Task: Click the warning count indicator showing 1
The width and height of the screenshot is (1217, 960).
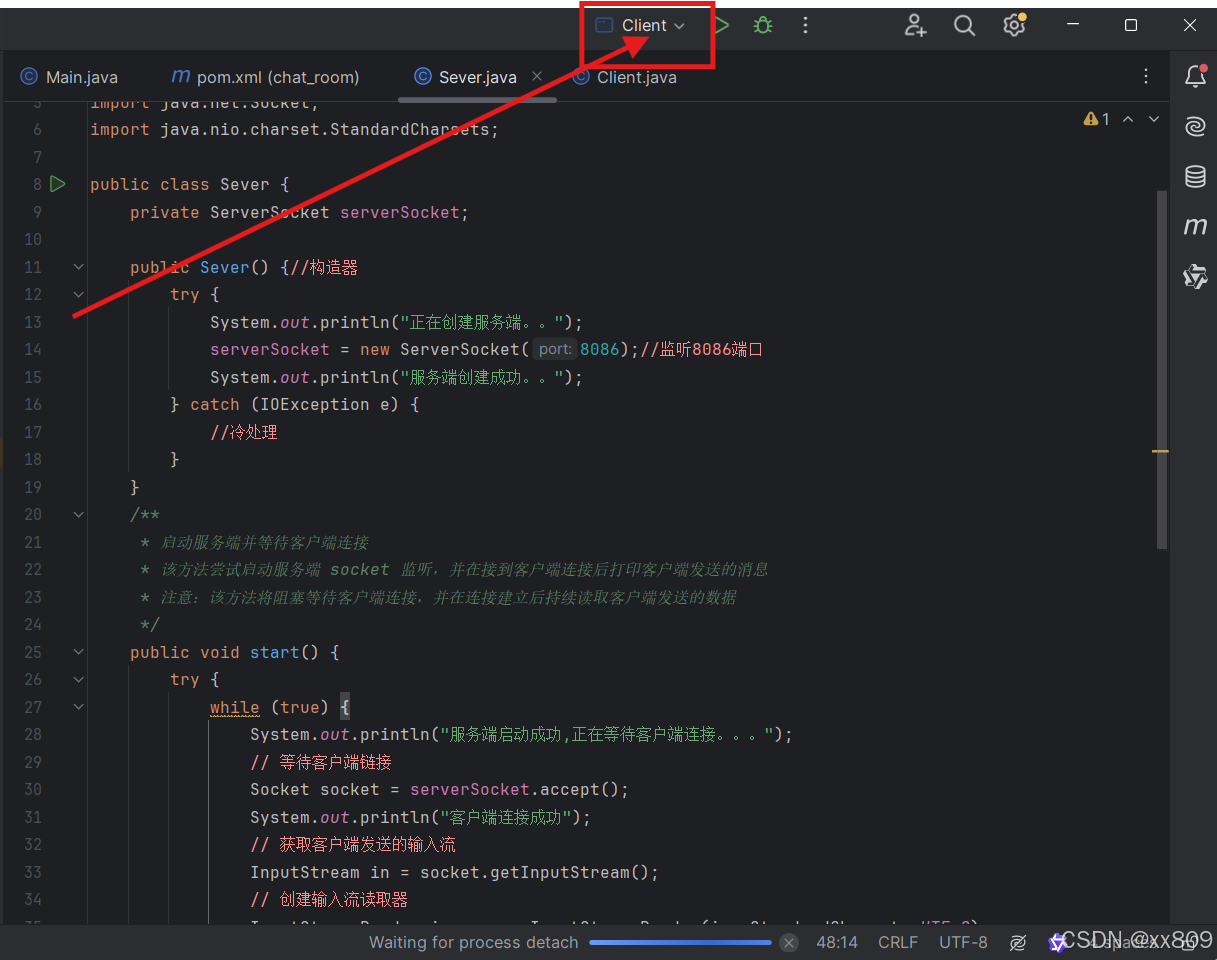Action: [1097, 119]
